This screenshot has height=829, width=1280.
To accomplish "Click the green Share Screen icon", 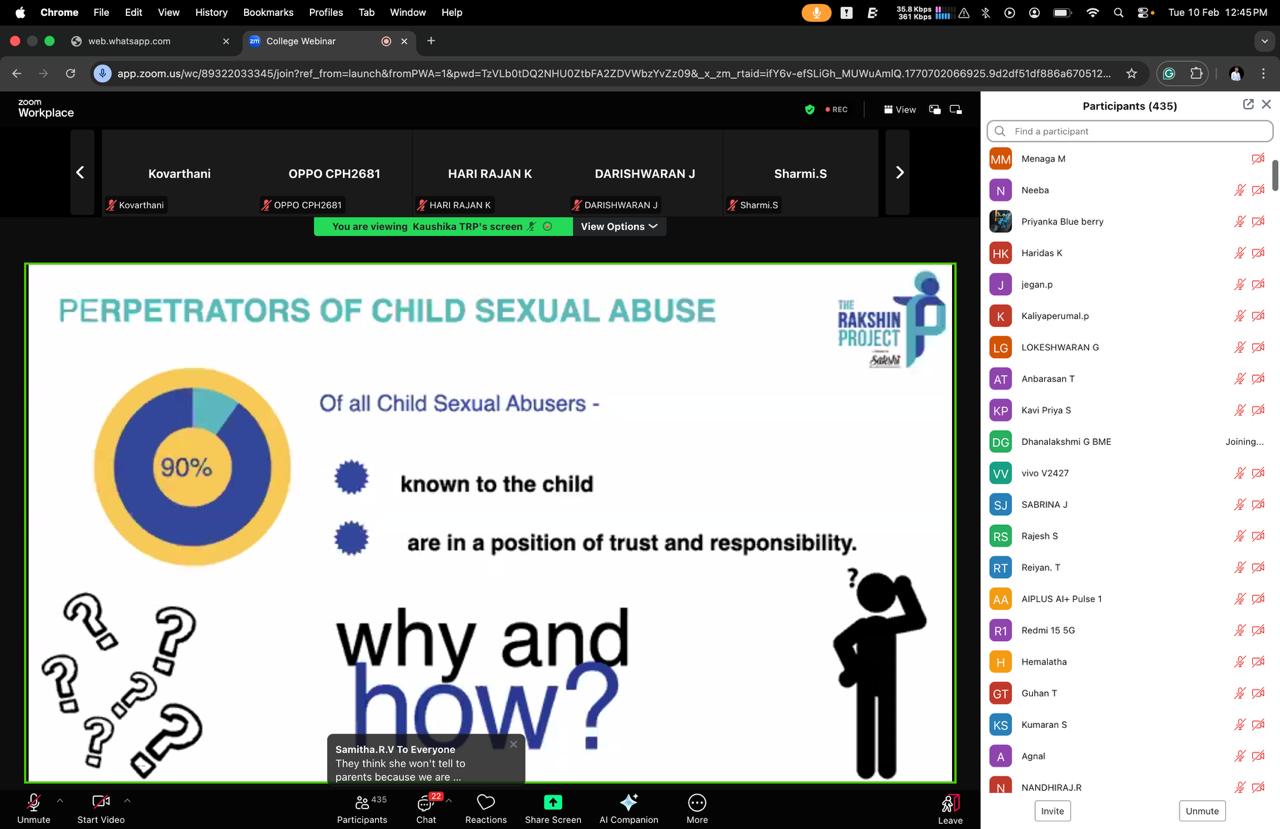I will pyautogui.click(x=552, y=802).
